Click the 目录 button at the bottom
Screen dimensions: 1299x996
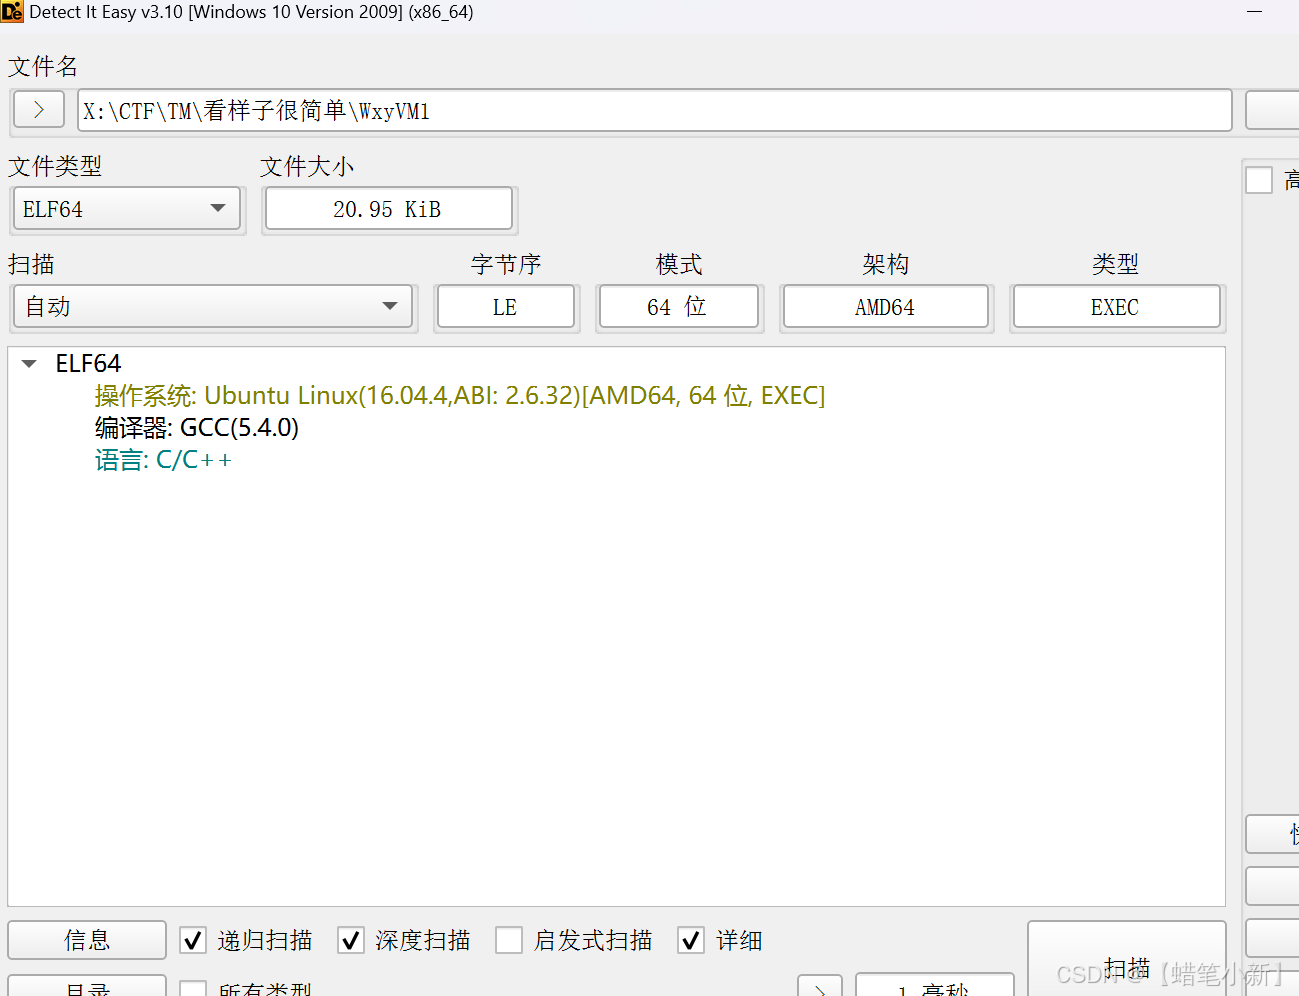coord(87,986)
